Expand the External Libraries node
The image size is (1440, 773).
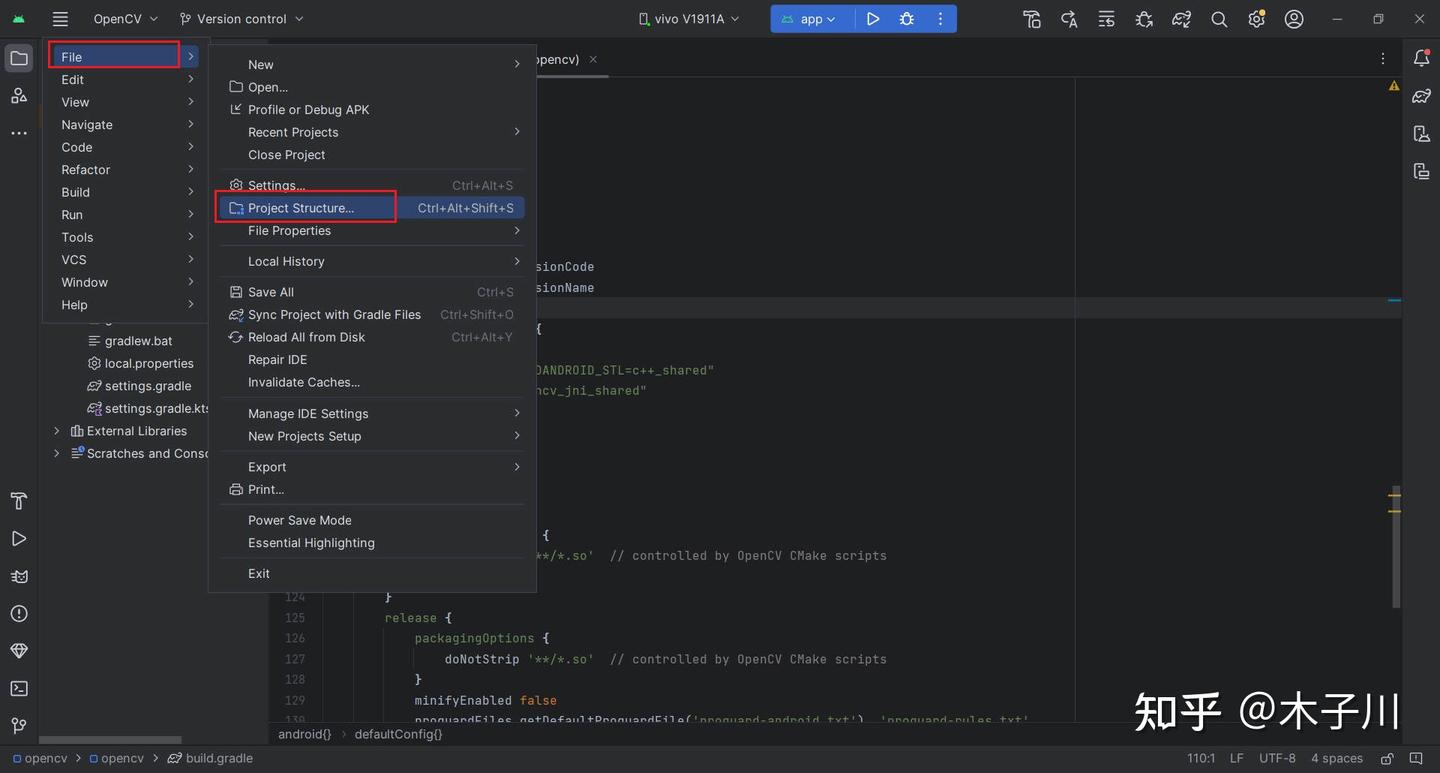click(56, 430)
